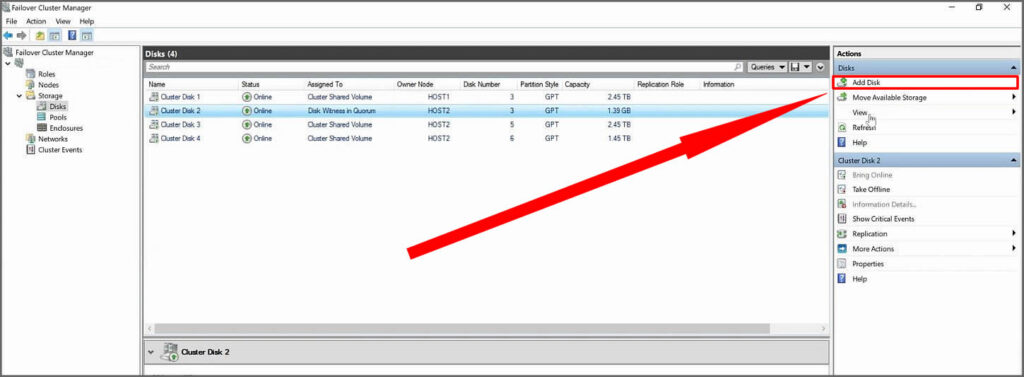The image size is (1024, 377).
Task: Select the Cluster Disk 3 row
Action: tap(487, 124)
